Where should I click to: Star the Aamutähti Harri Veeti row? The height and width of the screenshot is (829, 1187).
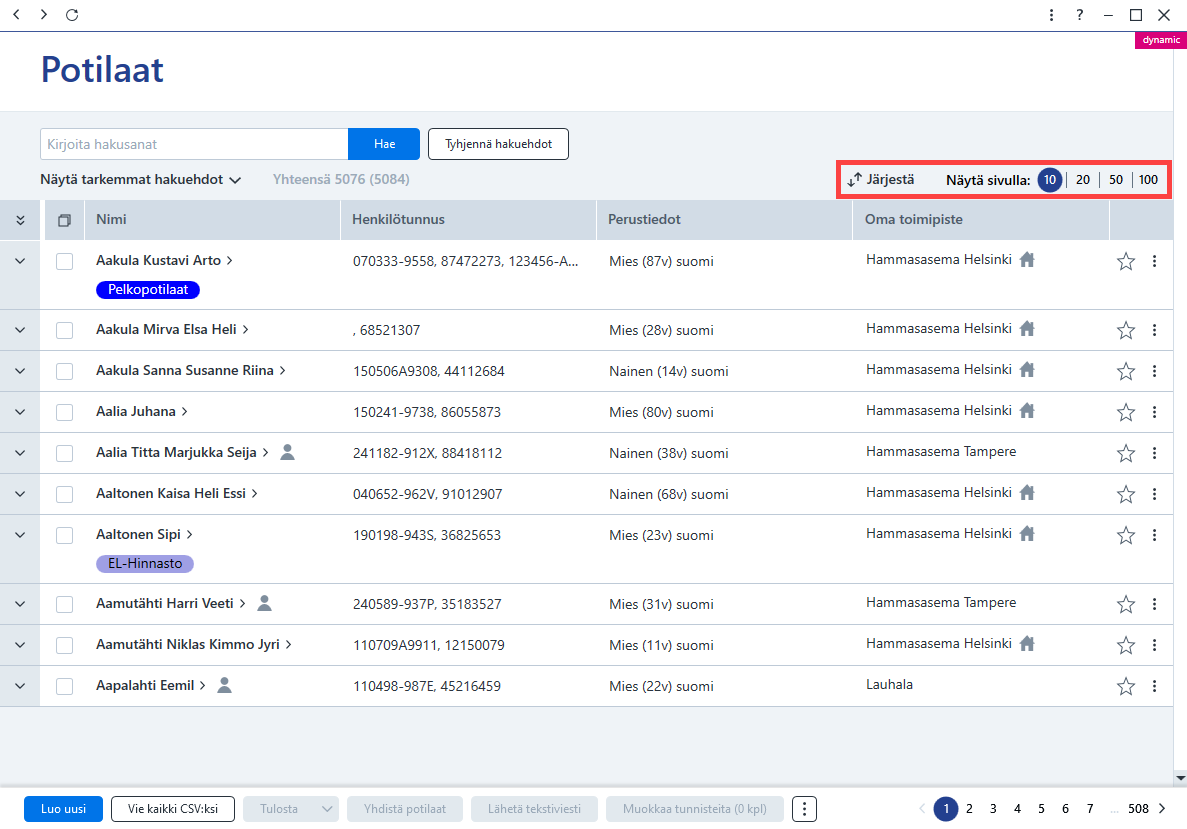click(x=1126, y=604)
